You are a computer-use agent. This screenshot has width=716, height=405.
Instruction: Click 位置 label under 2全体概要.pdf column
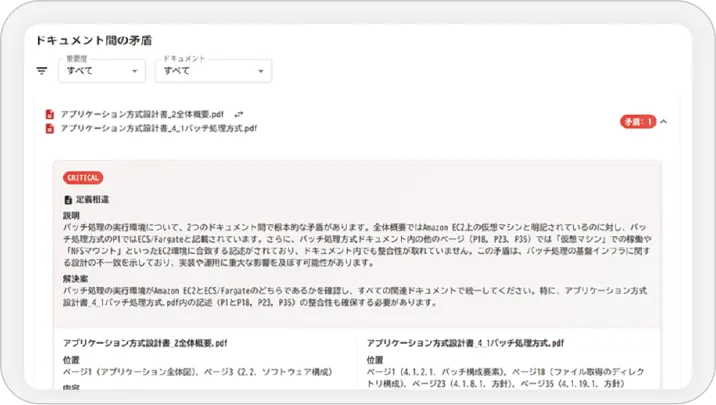71,360
